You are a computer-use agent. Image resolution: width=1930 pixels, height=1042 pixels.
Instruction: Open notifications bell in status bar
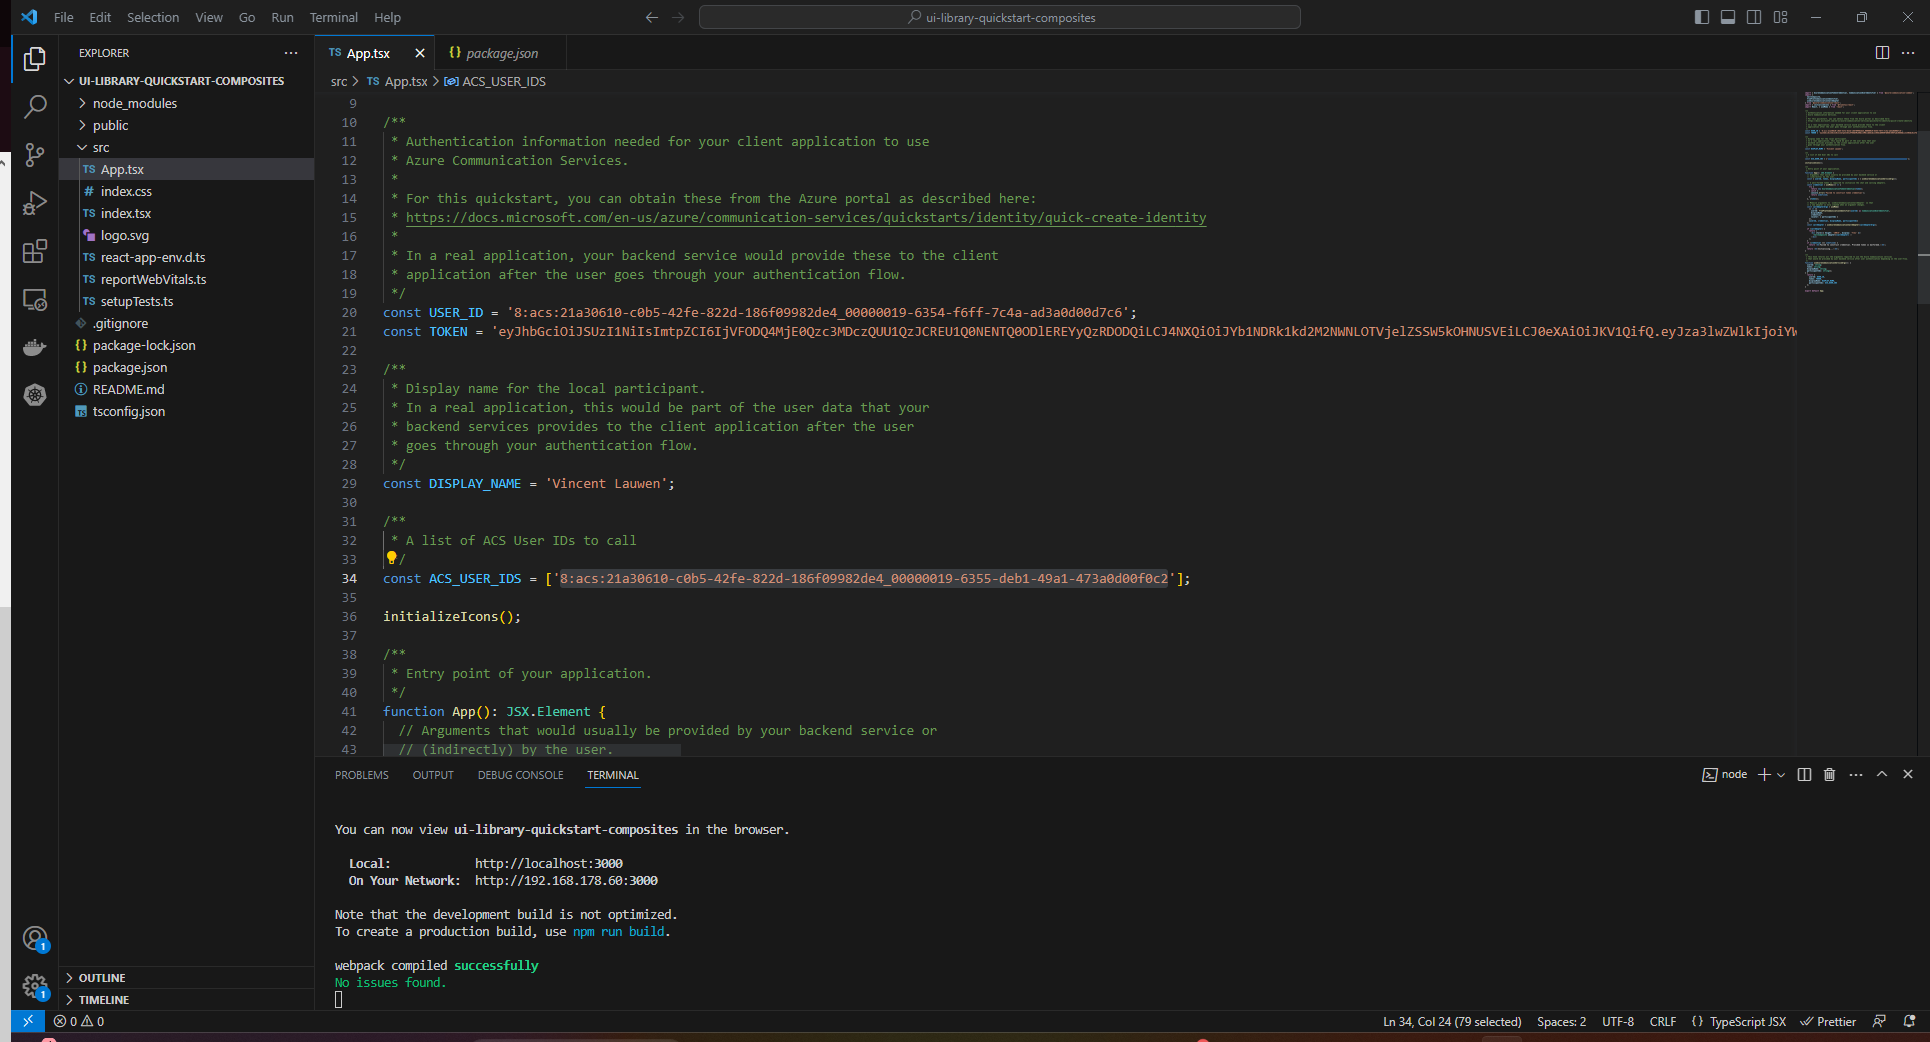click(x=1909, y=1021)
